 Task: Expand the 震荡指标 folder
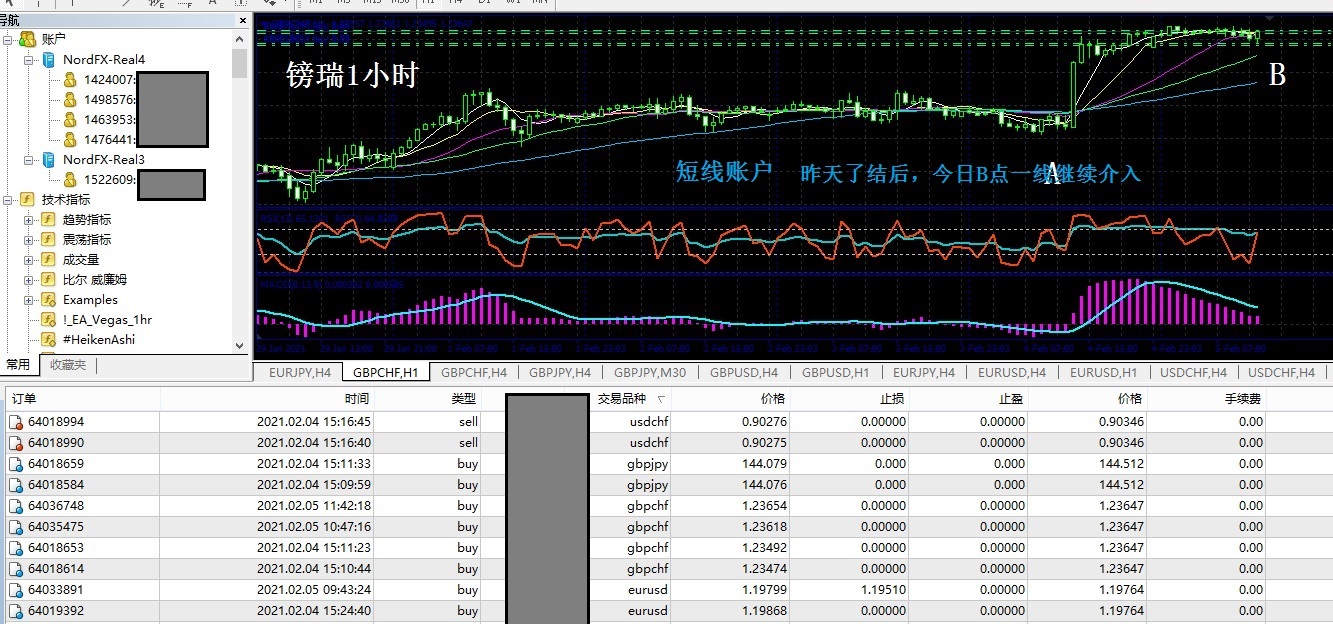coord(29,239)
